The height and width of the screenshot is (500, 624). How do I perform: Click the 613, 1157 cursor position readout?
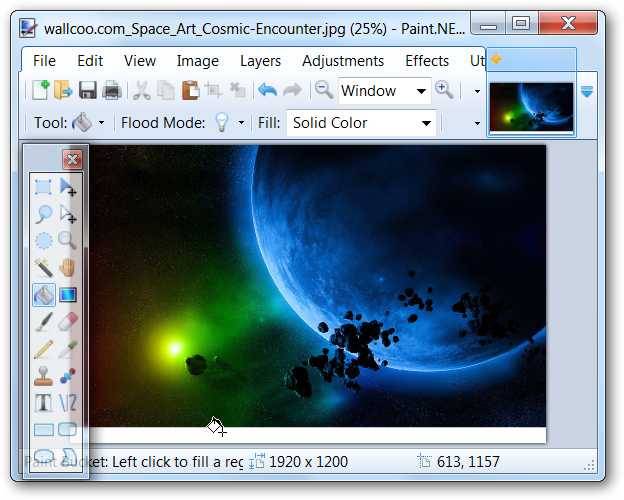(468, 462)
